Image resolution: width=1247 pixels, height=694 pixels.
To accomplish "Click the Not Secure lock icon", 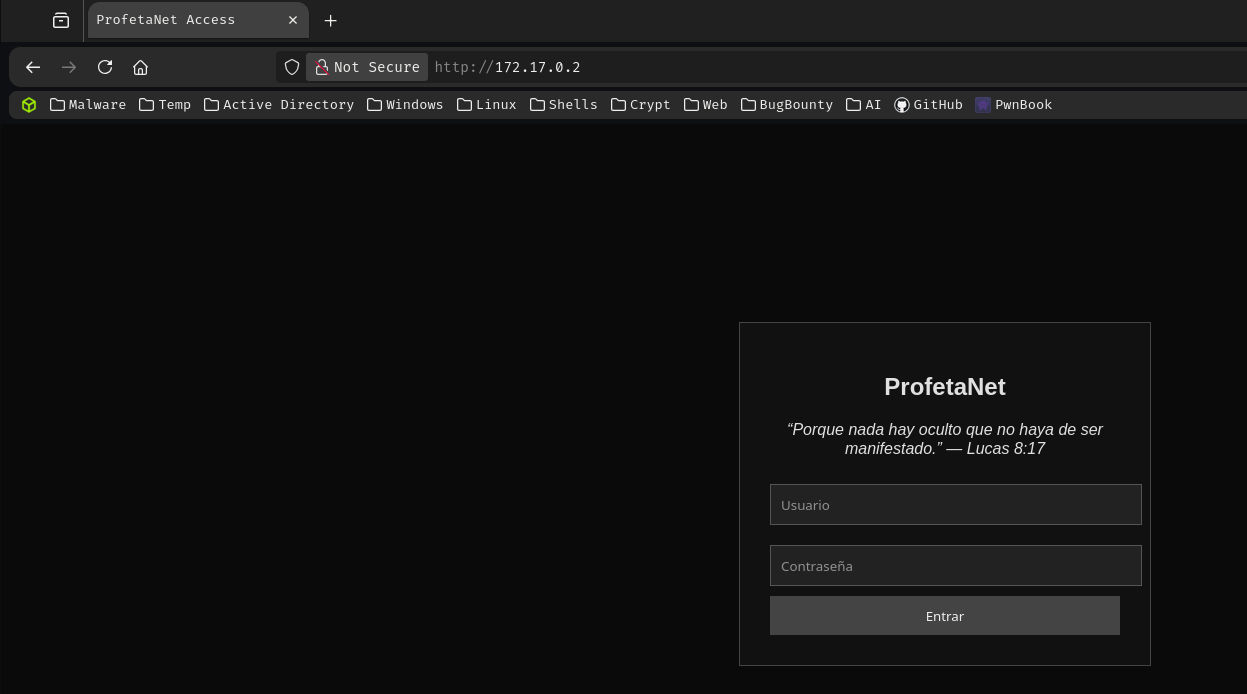I will [x=322, y=67].
